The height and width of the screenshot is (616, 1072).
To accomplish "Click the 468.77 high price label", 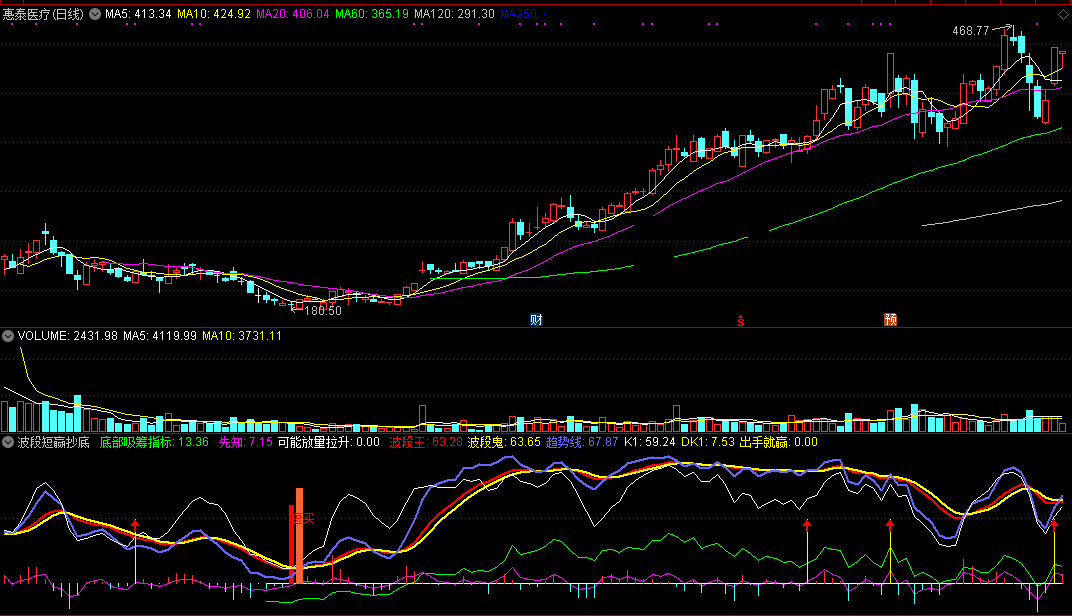I will tap(971, 31).
